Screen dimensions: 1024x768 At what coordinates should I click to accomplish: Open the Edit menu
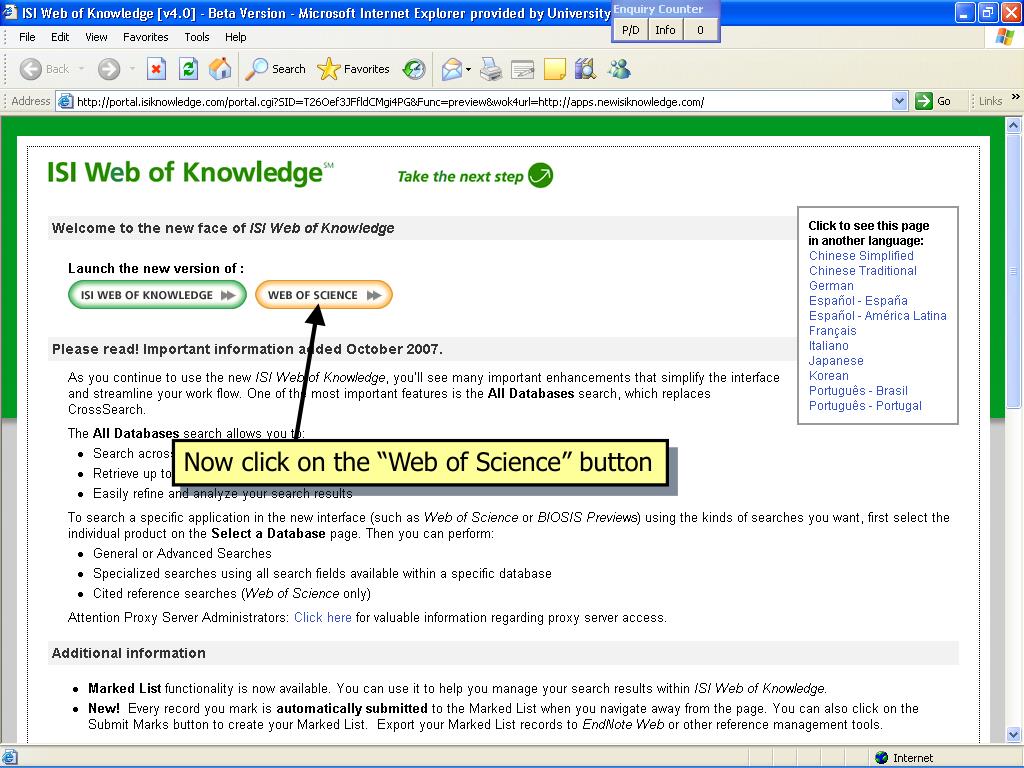60,37
